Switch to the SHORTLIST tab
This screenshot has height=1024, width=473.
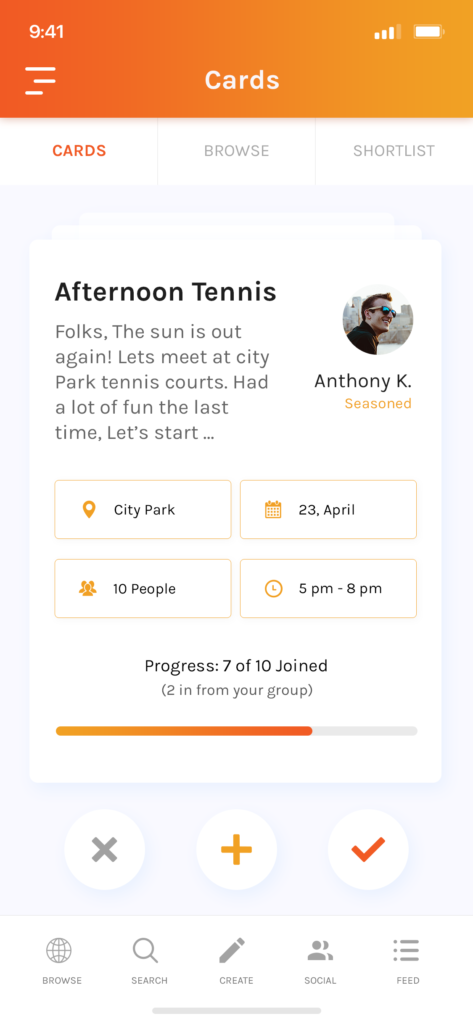pyautogui.click(x=394, y=151)
